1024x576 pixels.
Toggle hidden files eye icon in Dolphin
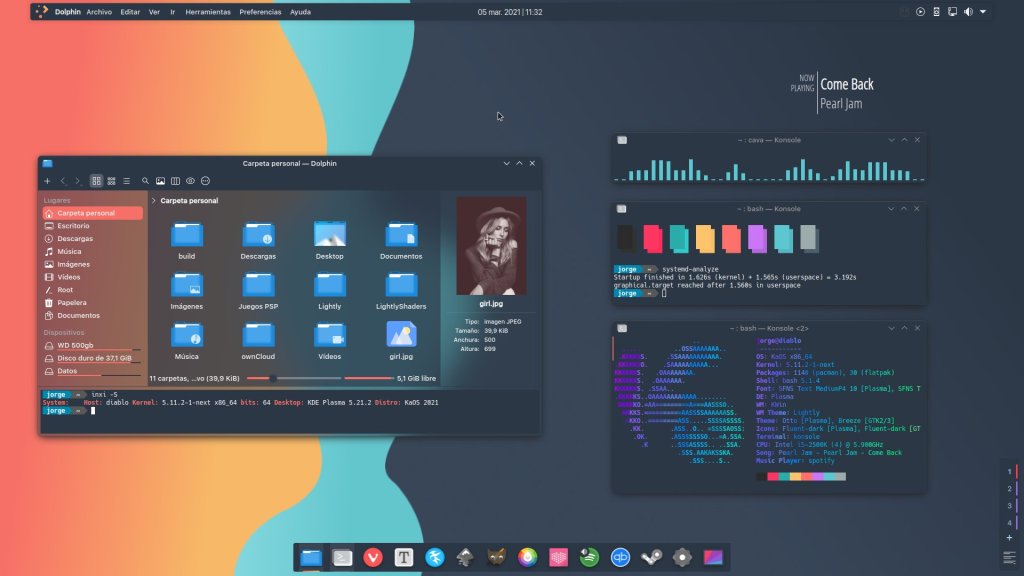[190, 181]
